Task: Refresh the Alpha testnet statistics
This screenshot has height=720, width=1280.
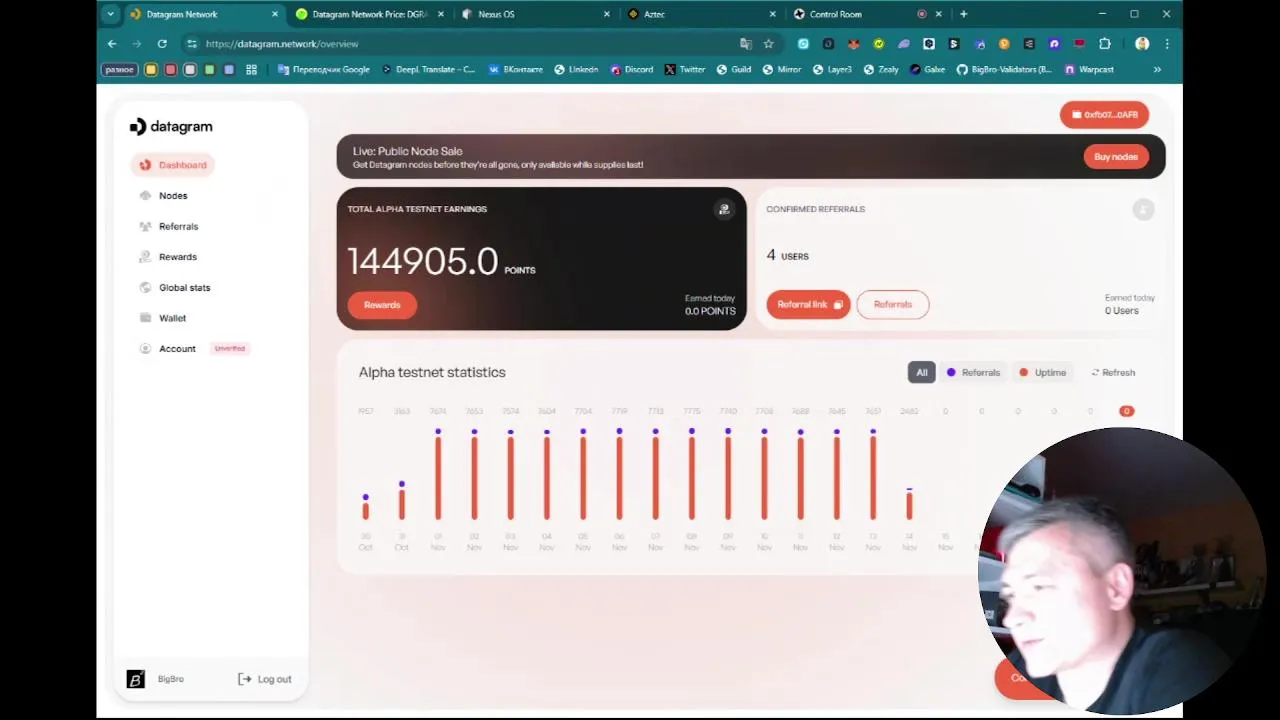Action: [1113, 373]
